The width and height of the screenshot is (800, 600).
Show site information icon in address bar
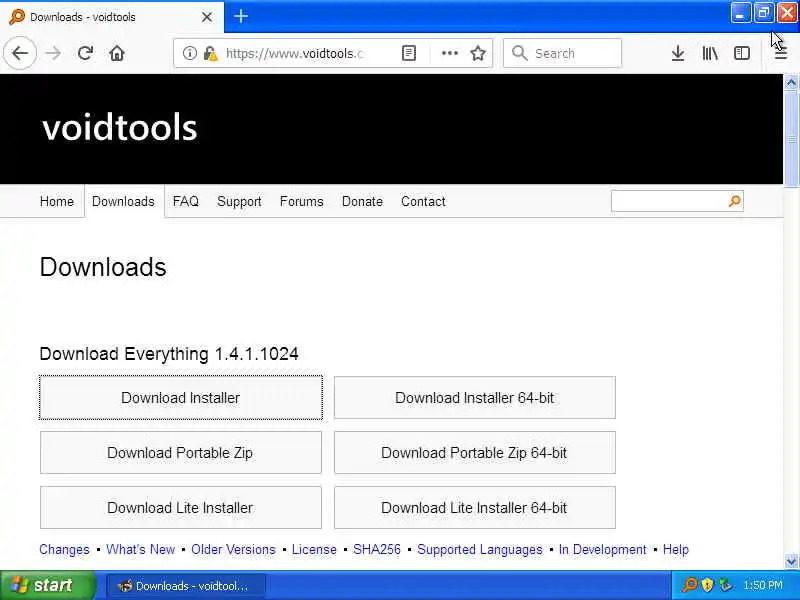189,53
